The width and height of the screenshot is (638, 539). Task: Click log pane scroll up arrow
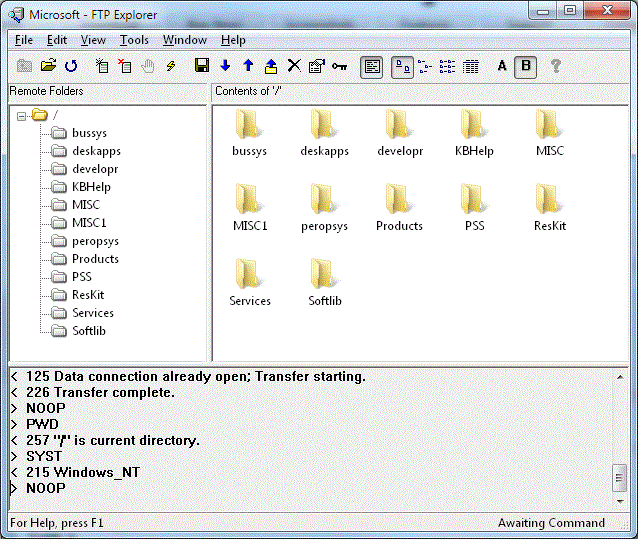(x=620, y=377)
